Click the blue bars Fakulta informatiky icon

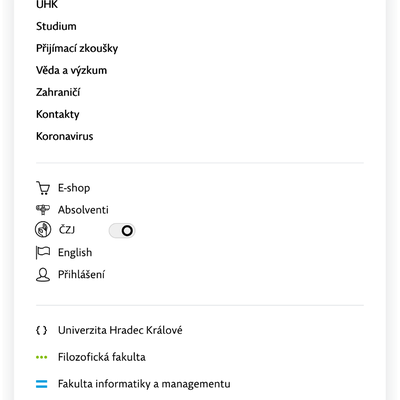tap(42, 384)
